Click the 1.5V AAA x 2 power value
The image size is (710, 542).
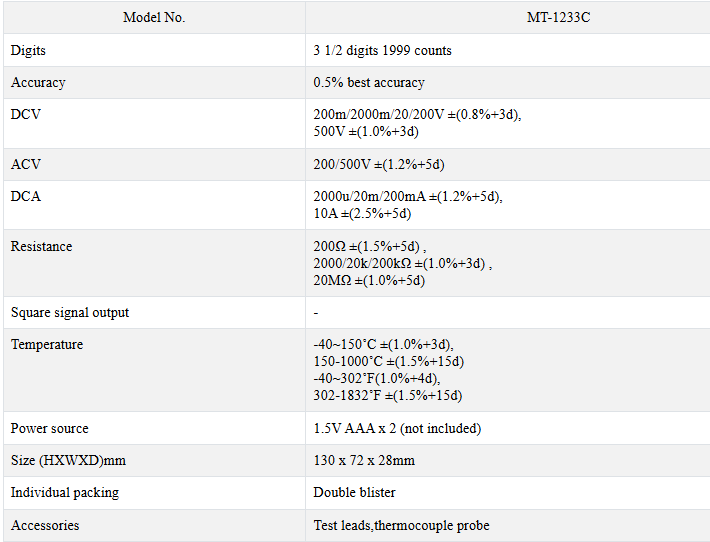pos(397,428)
